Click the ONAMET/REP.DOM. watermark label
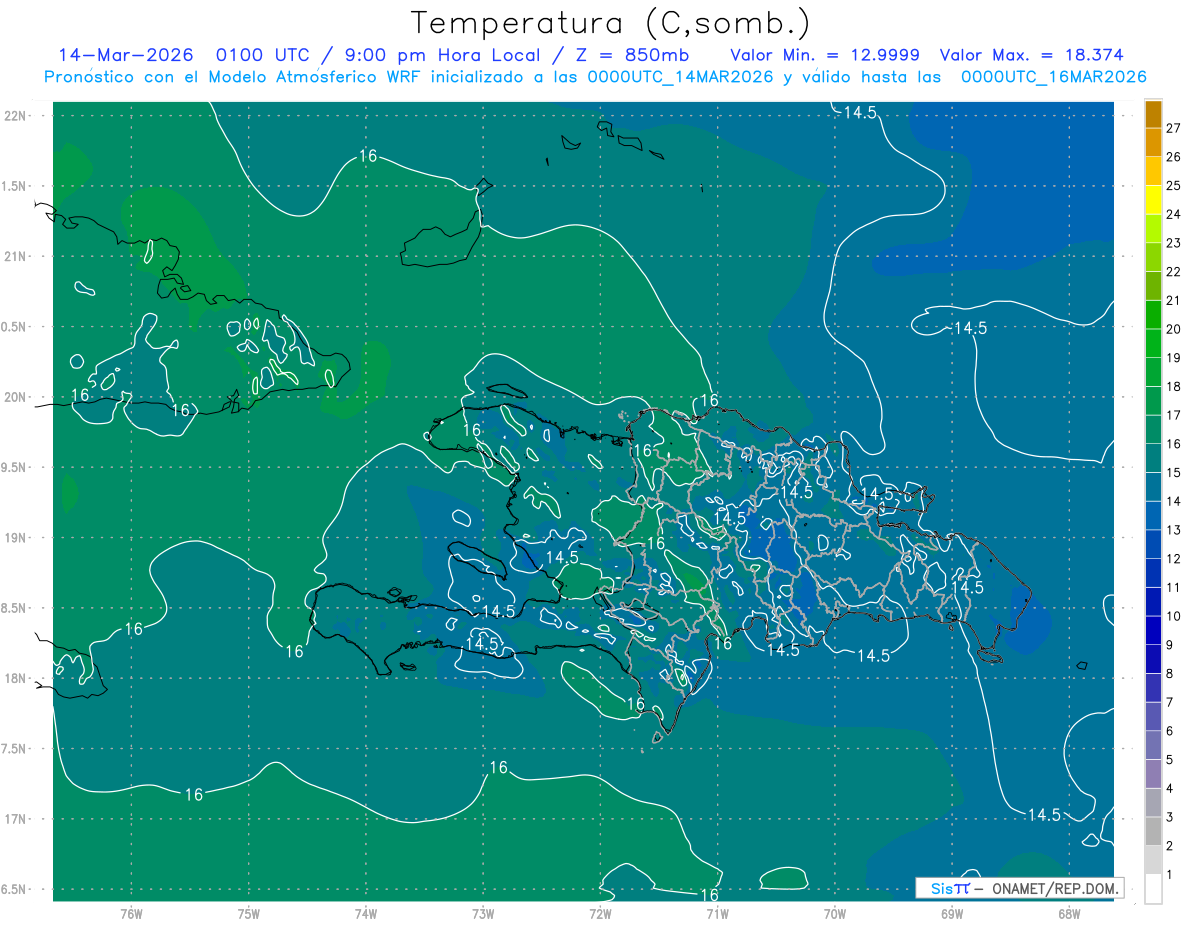Screen dimensions: 1200x927 point(1054,888)
